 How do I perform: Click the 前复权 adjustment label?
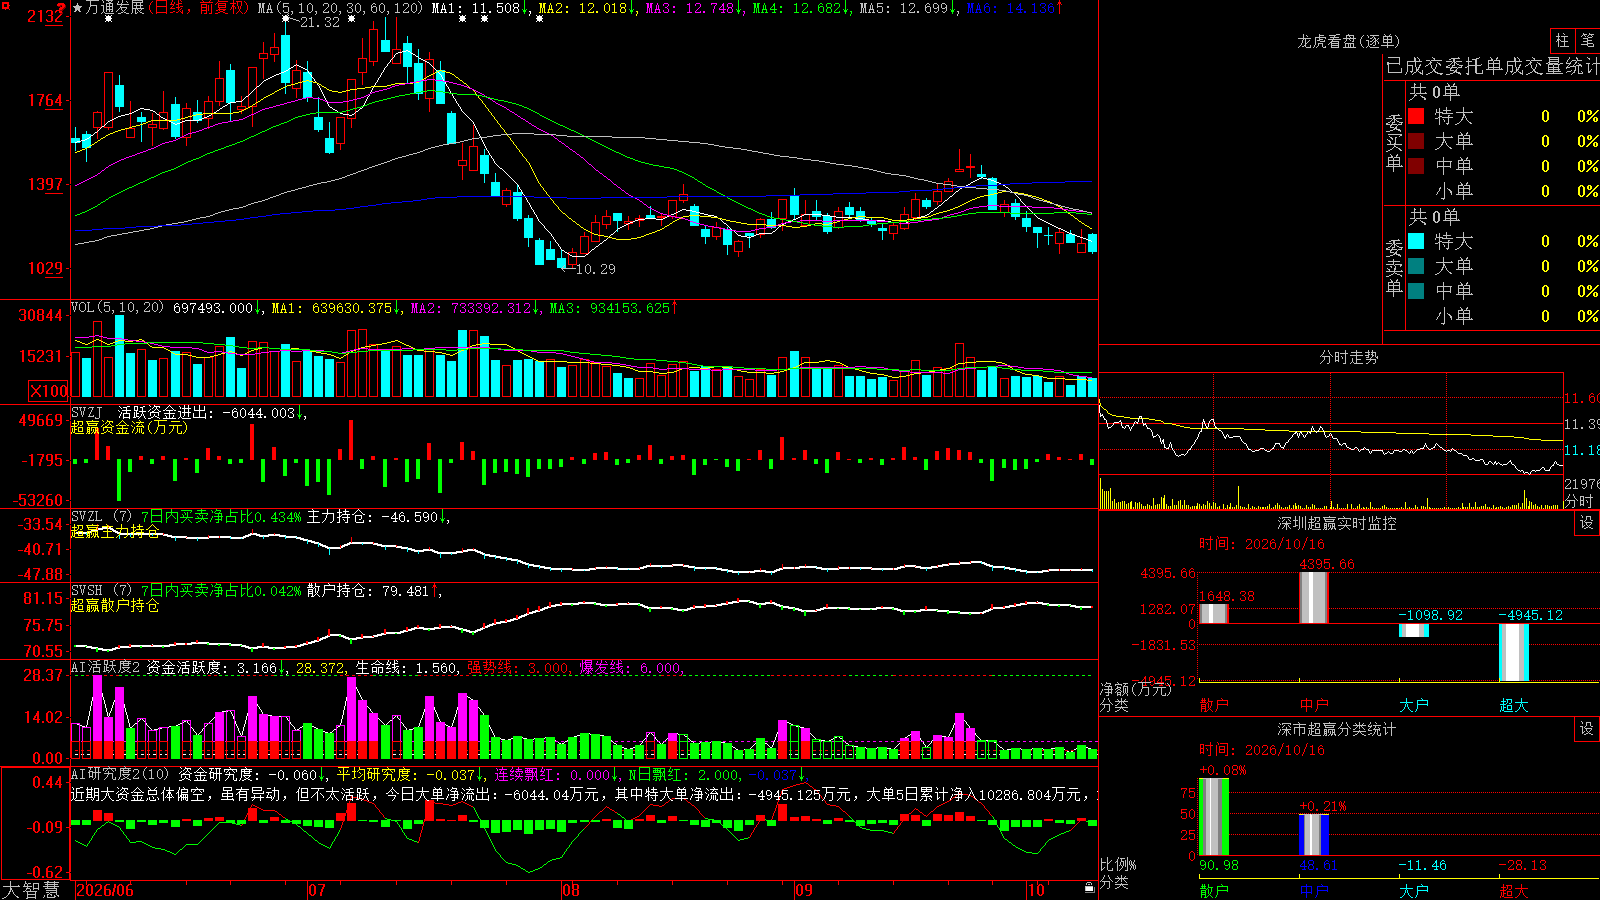[221, 8]
